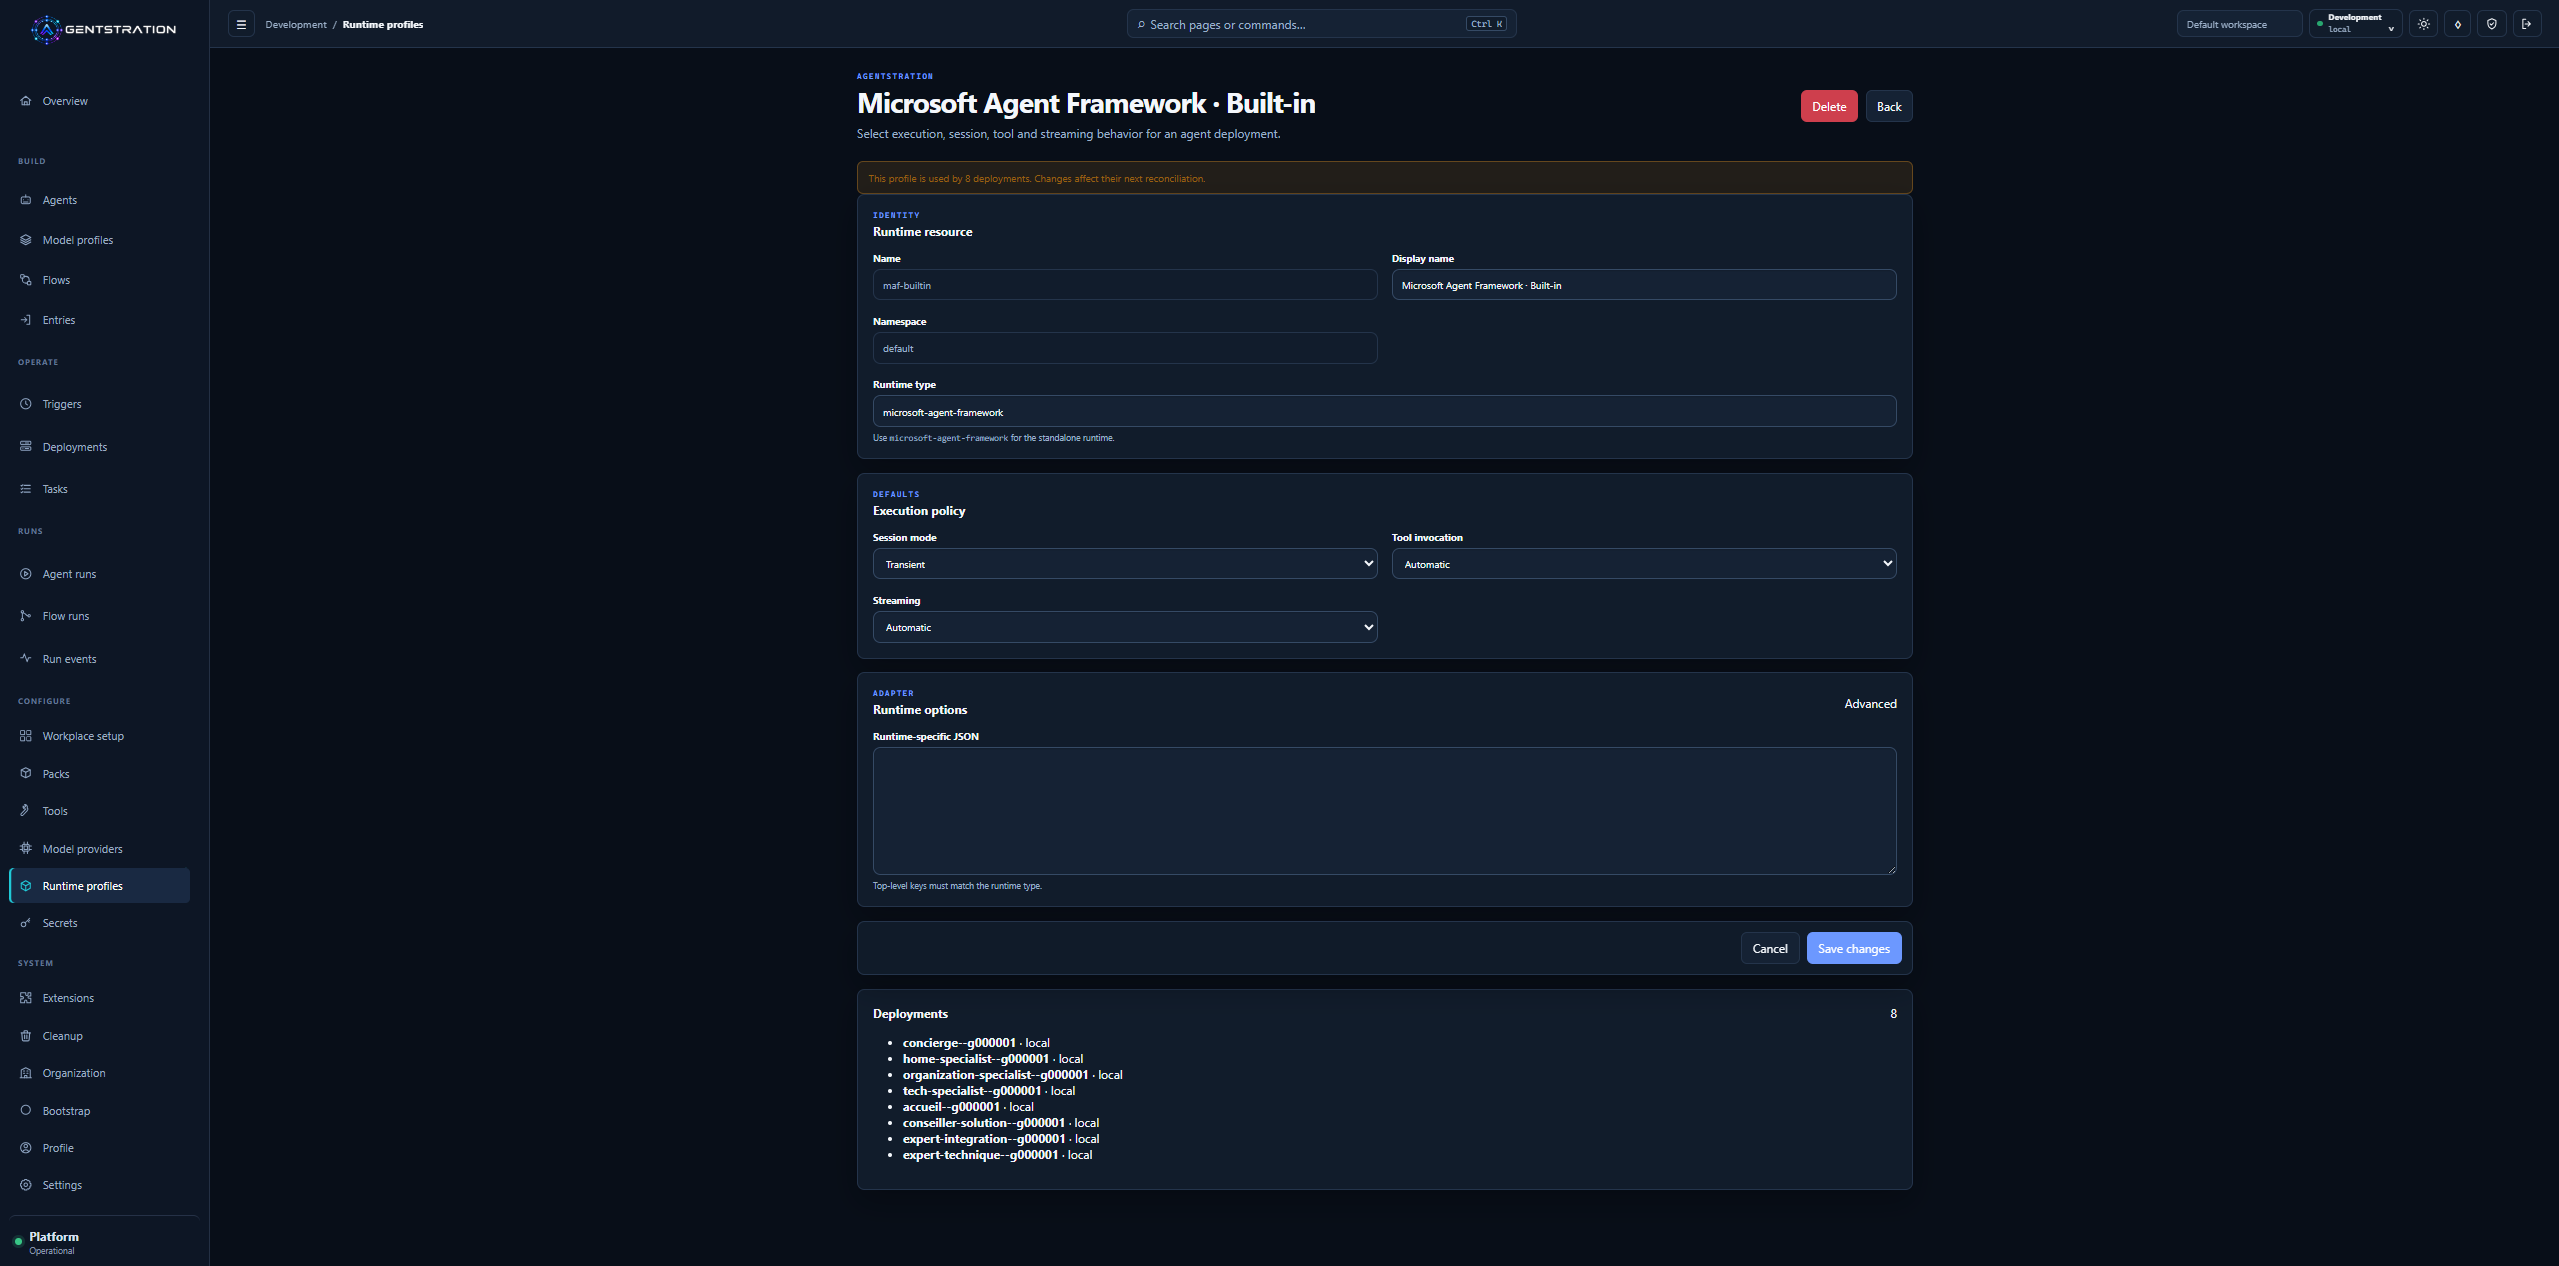The image size is (2559, 1266).
Task: Click the deployments usage warning banner
Action: click(x=1384, y=178)
